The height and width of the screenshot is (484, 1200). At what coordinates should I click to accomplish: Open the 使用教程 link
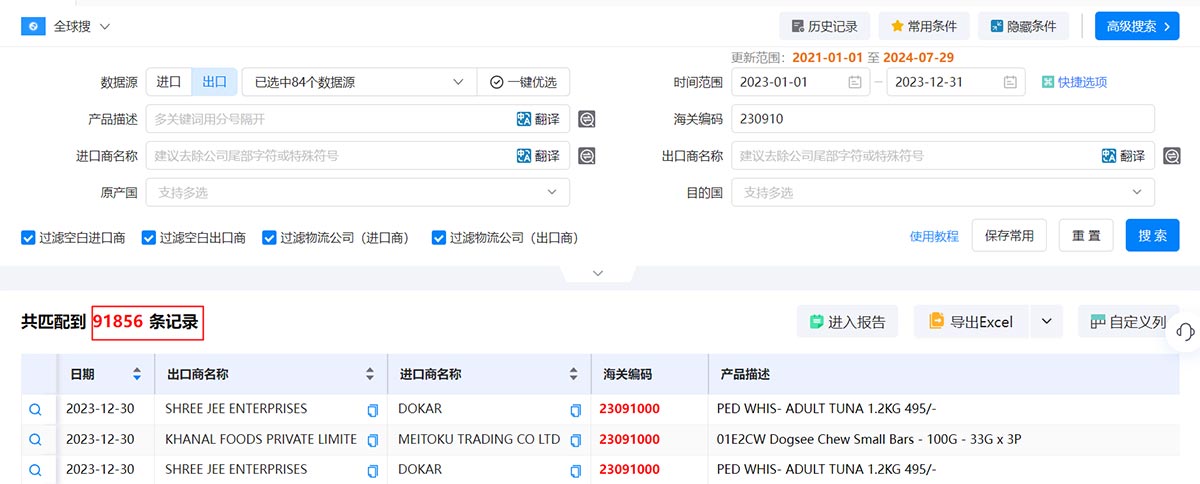934,236
